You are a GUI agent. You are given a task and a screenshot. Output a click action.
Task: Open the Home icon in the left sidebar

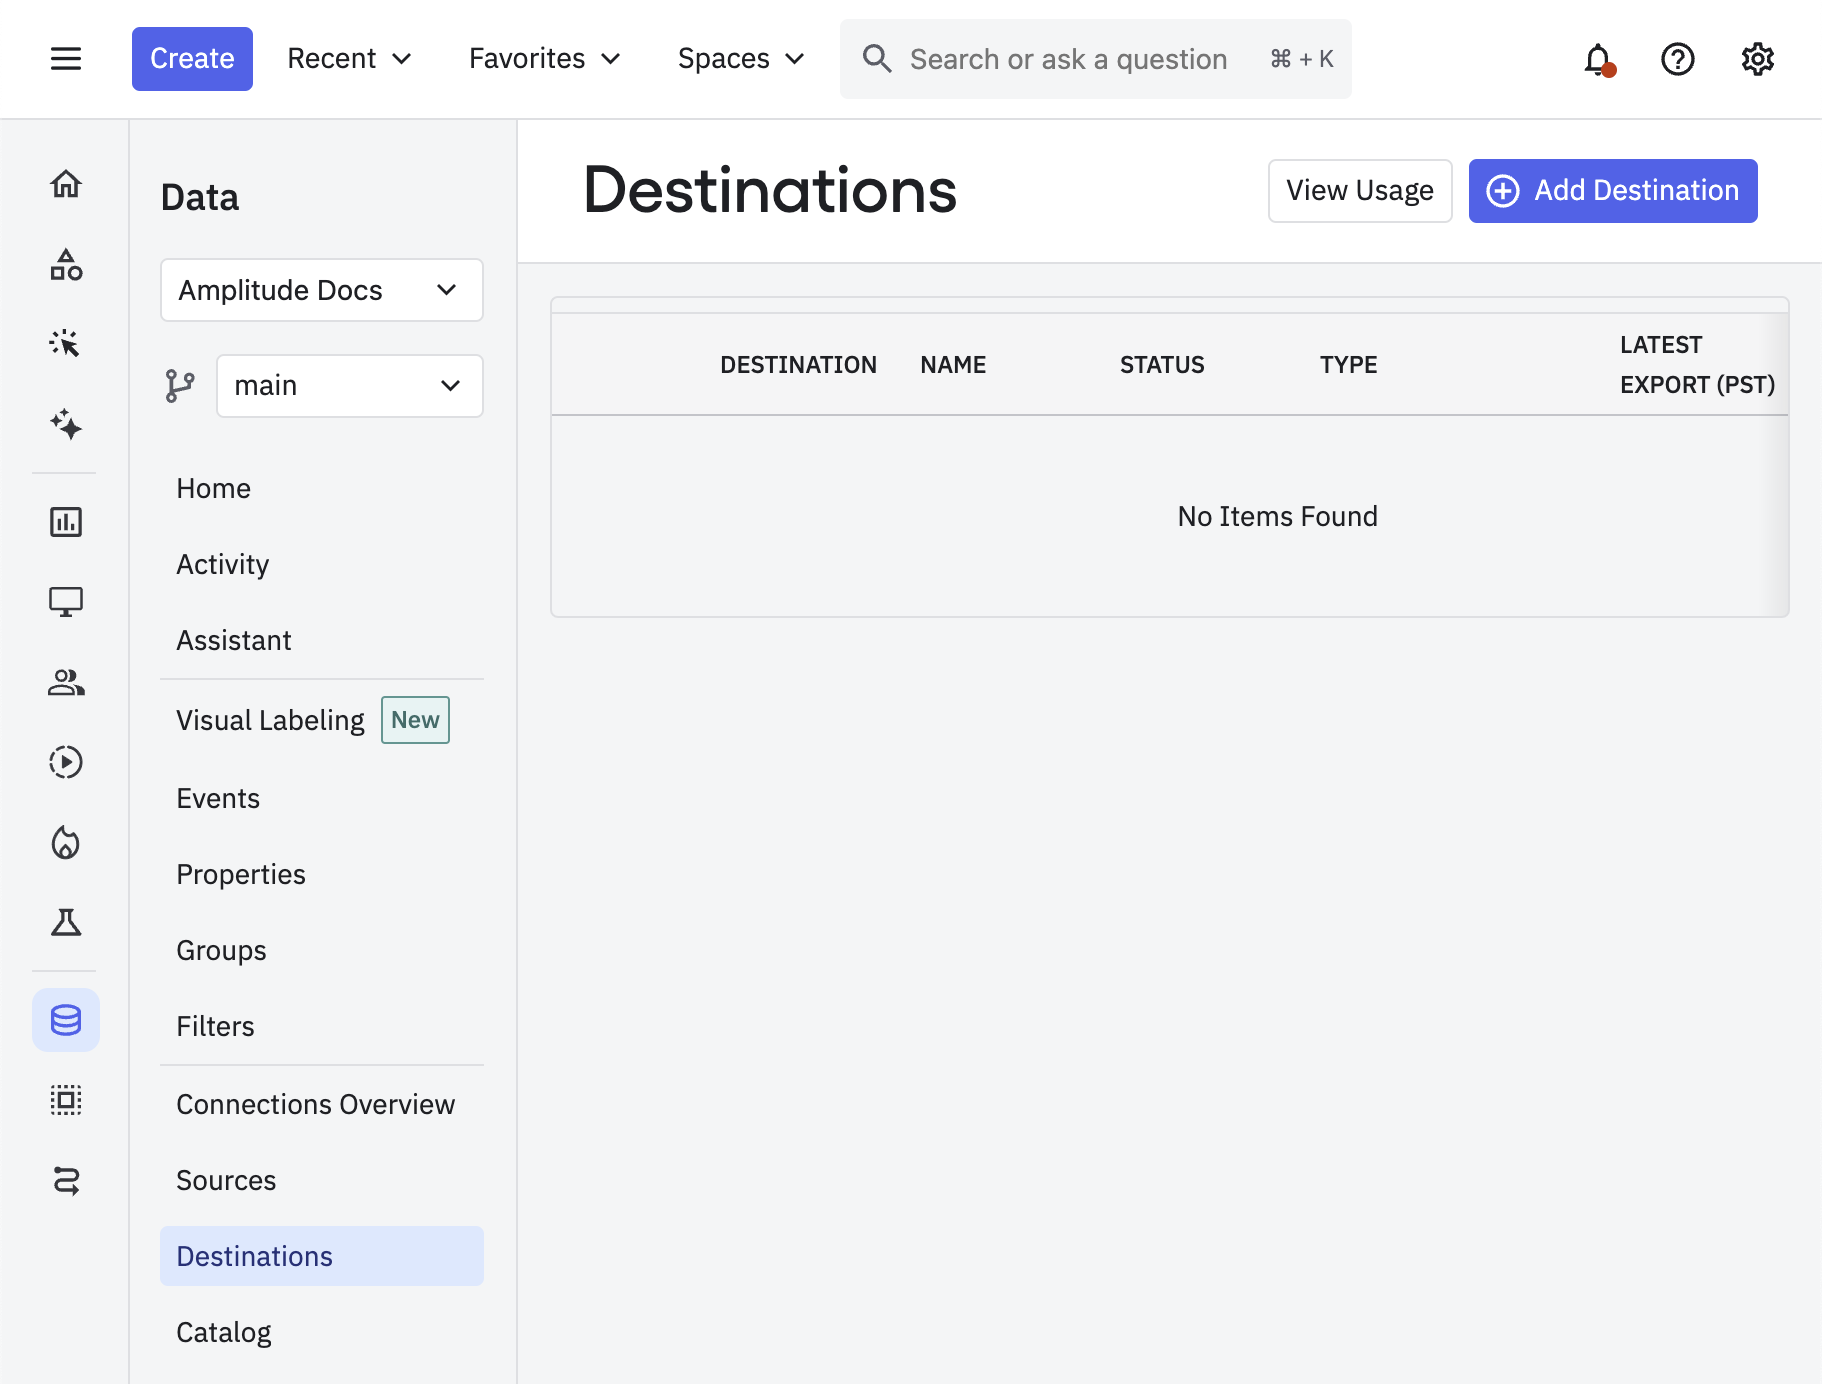coord(65,185)
